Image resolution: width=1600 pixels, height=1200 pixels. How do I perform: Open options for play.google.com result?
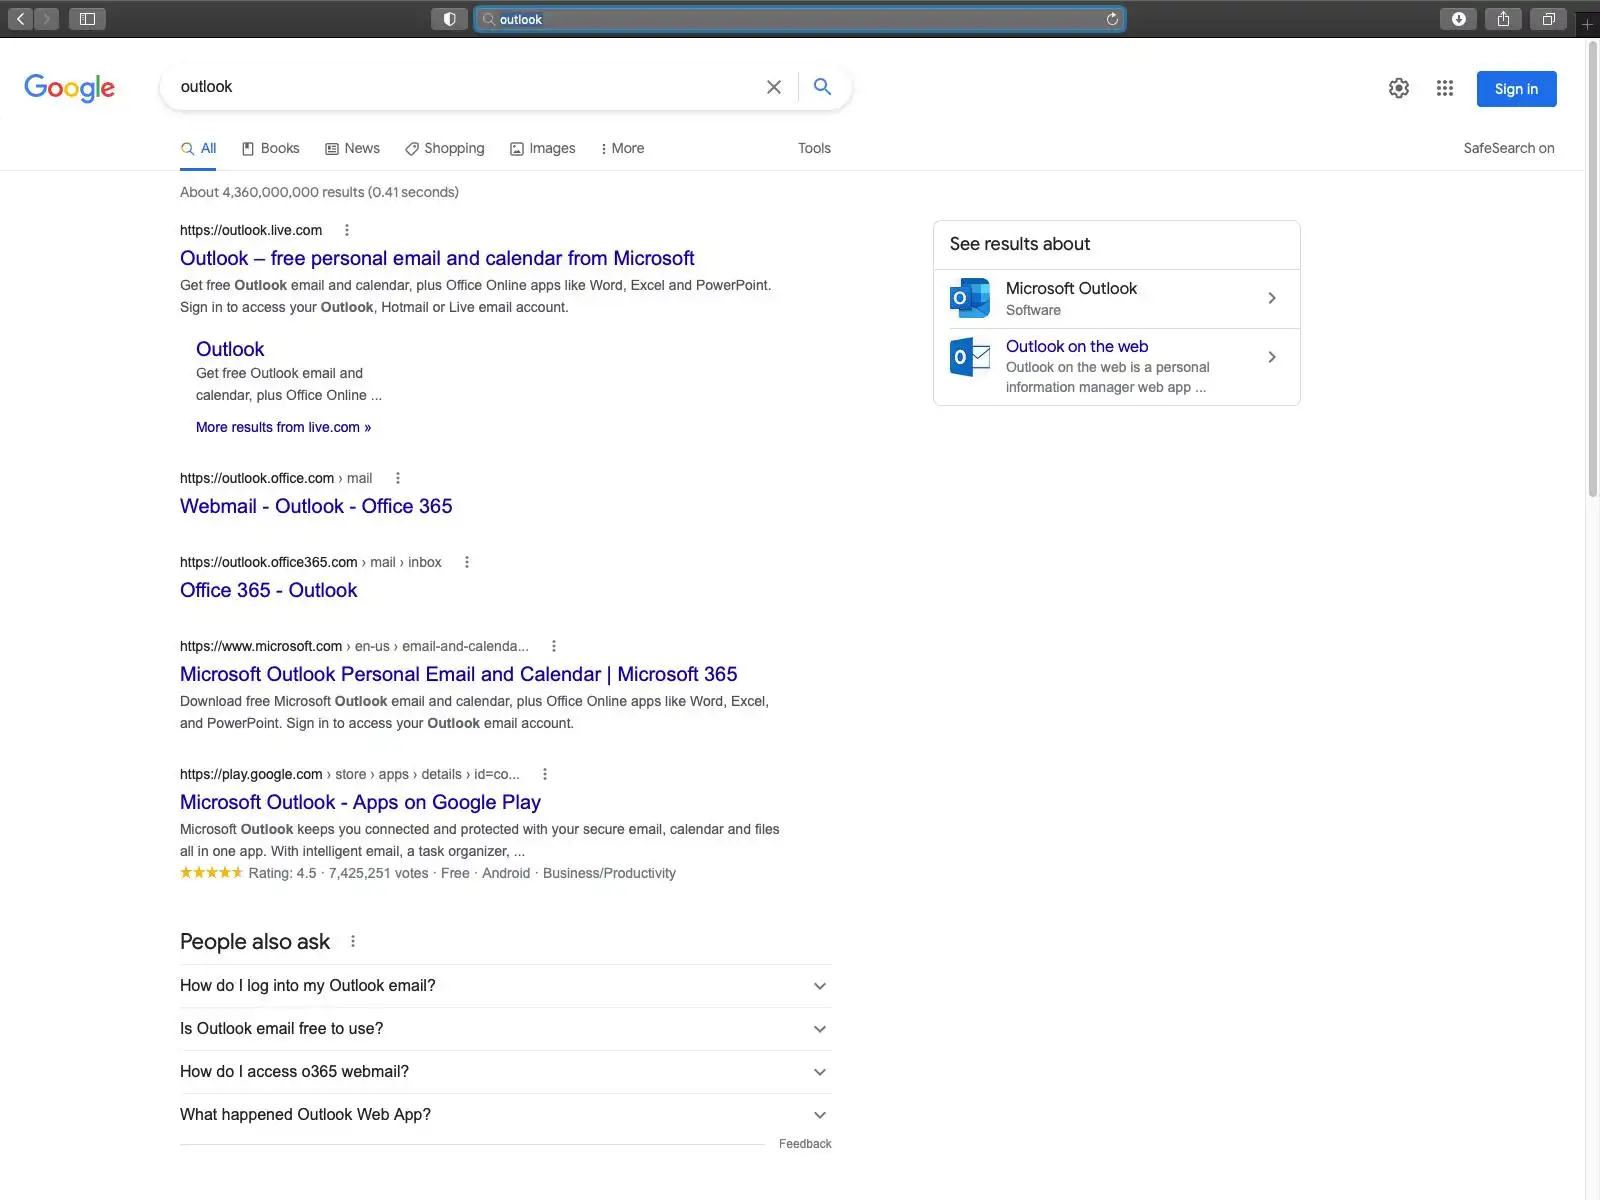[545, 774]
